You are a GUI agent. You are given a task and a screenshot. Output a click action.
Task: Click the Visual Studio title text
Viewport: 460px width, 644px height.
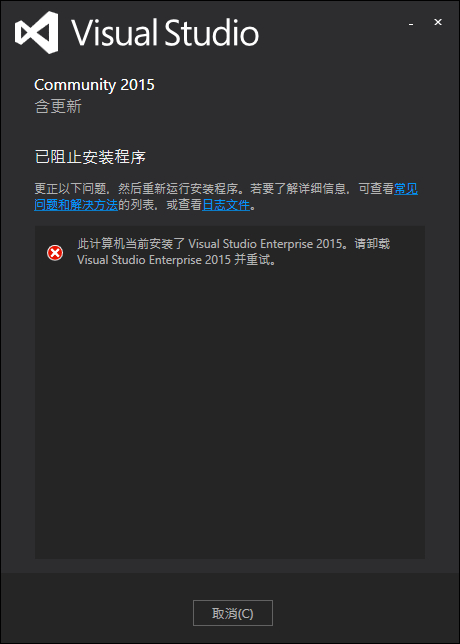[166, 33]
